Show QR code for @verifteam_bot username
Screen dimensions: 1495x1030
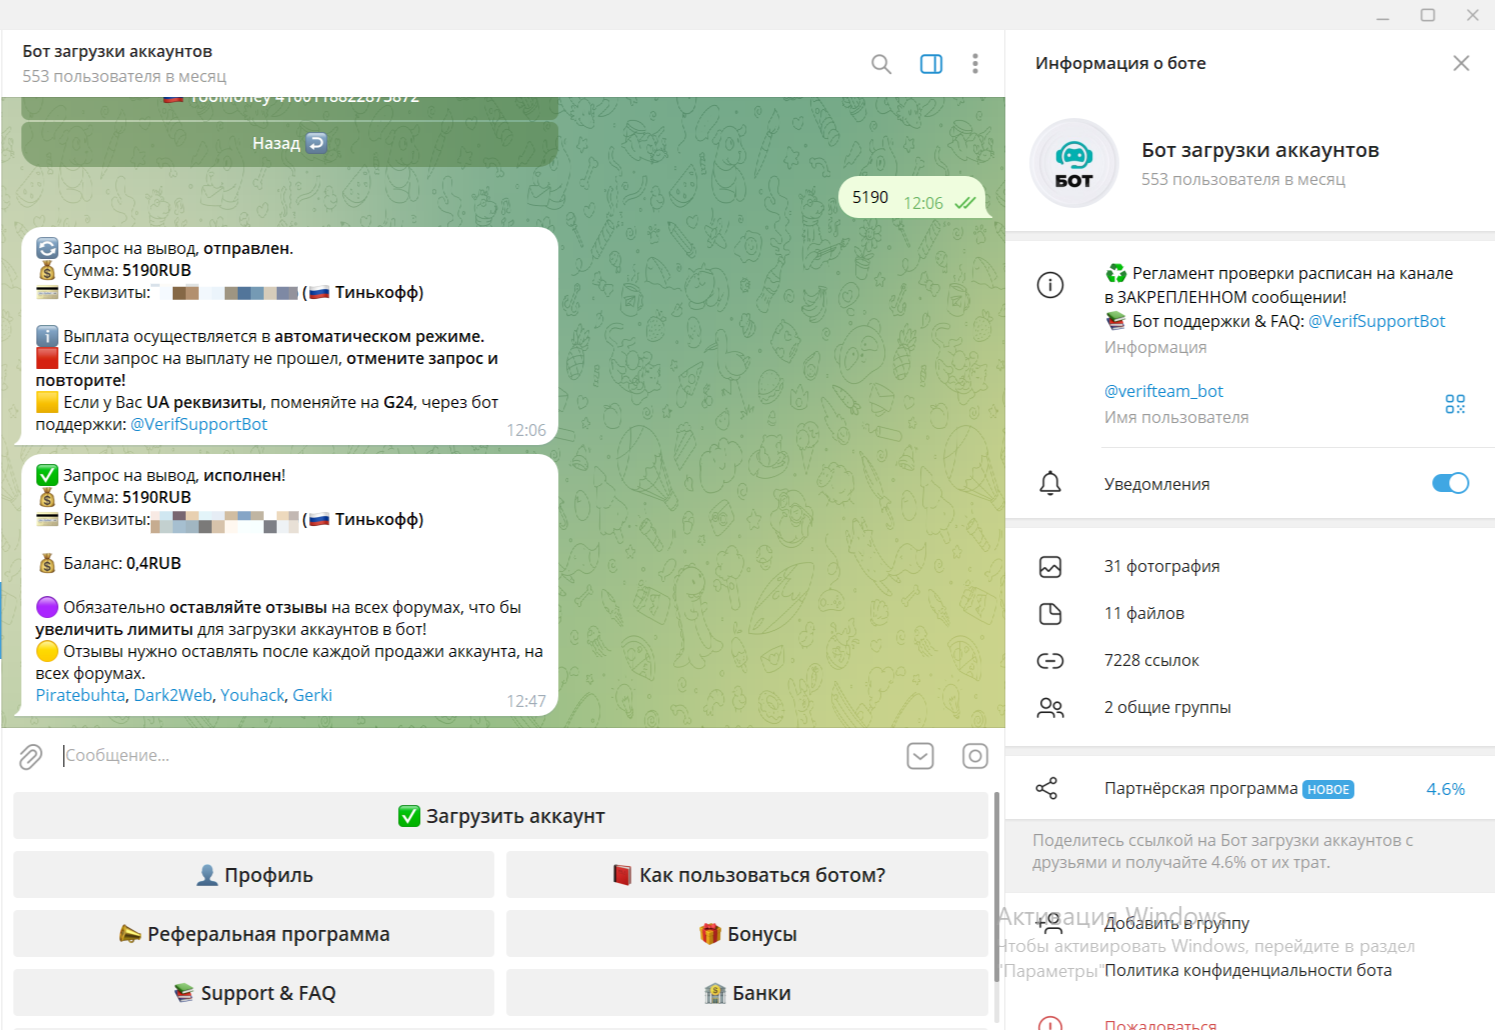tap(1455, 404)
